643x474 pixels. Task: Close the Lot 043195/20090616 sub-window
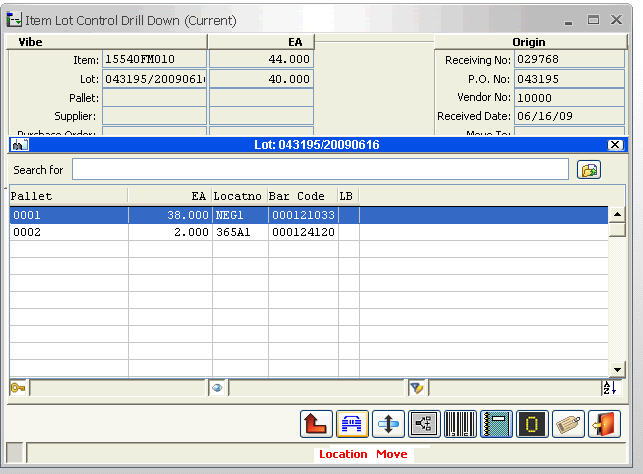[615, 145]
